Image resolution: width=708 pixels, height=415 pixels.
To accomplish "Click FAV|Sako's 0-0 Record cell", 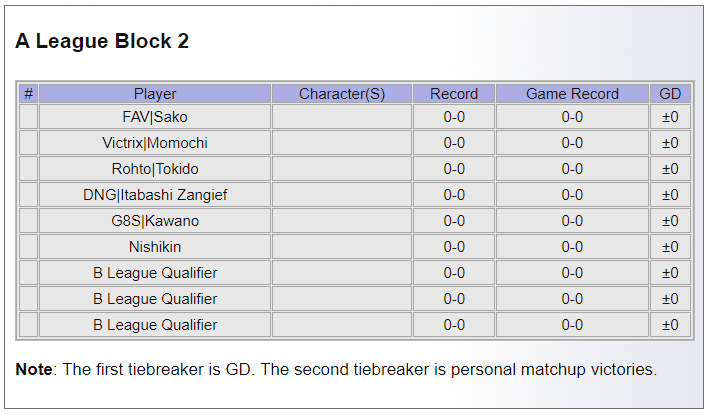I will click(x=454, y=117).
